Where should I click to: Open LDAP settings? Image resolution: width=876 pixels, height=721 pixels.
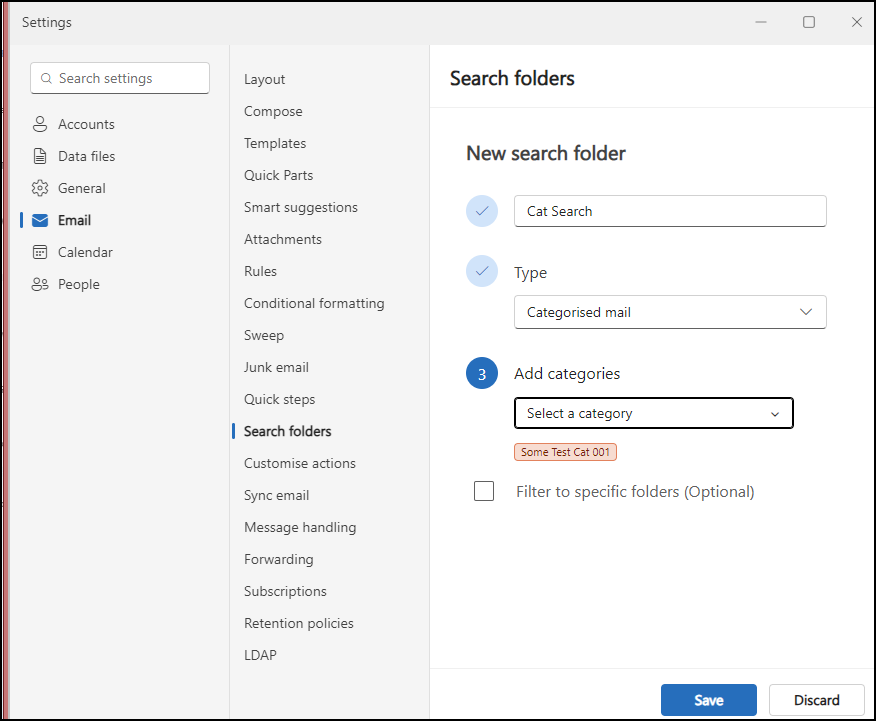pyautogui.click(x=260, y=655)
